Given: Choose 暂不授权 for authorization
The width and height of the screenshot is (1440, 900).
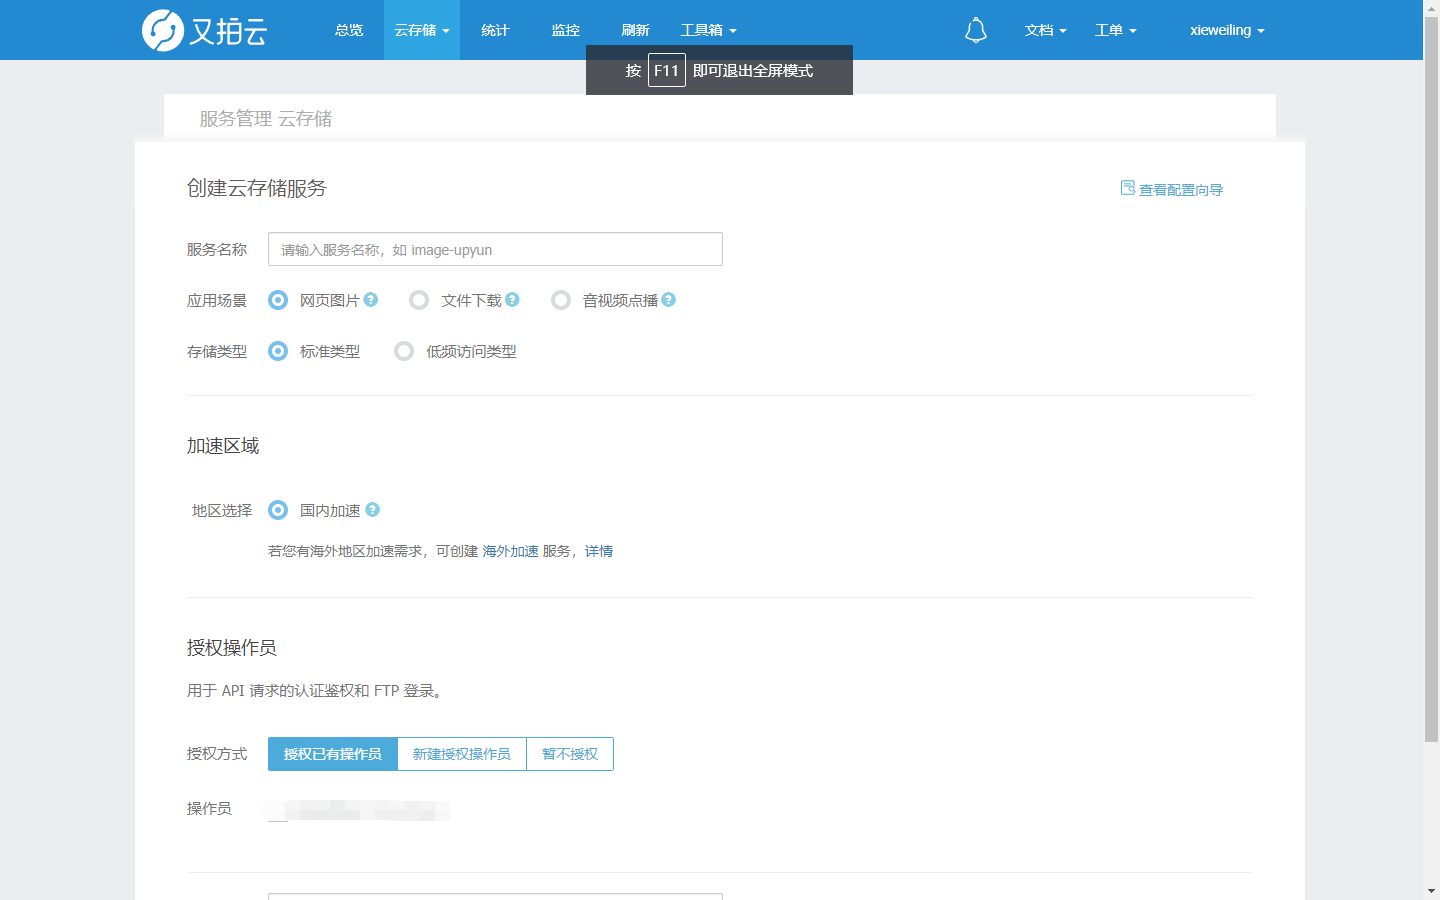Looking at the screenshot, I should pyautogui.click(x=569, y=753).
